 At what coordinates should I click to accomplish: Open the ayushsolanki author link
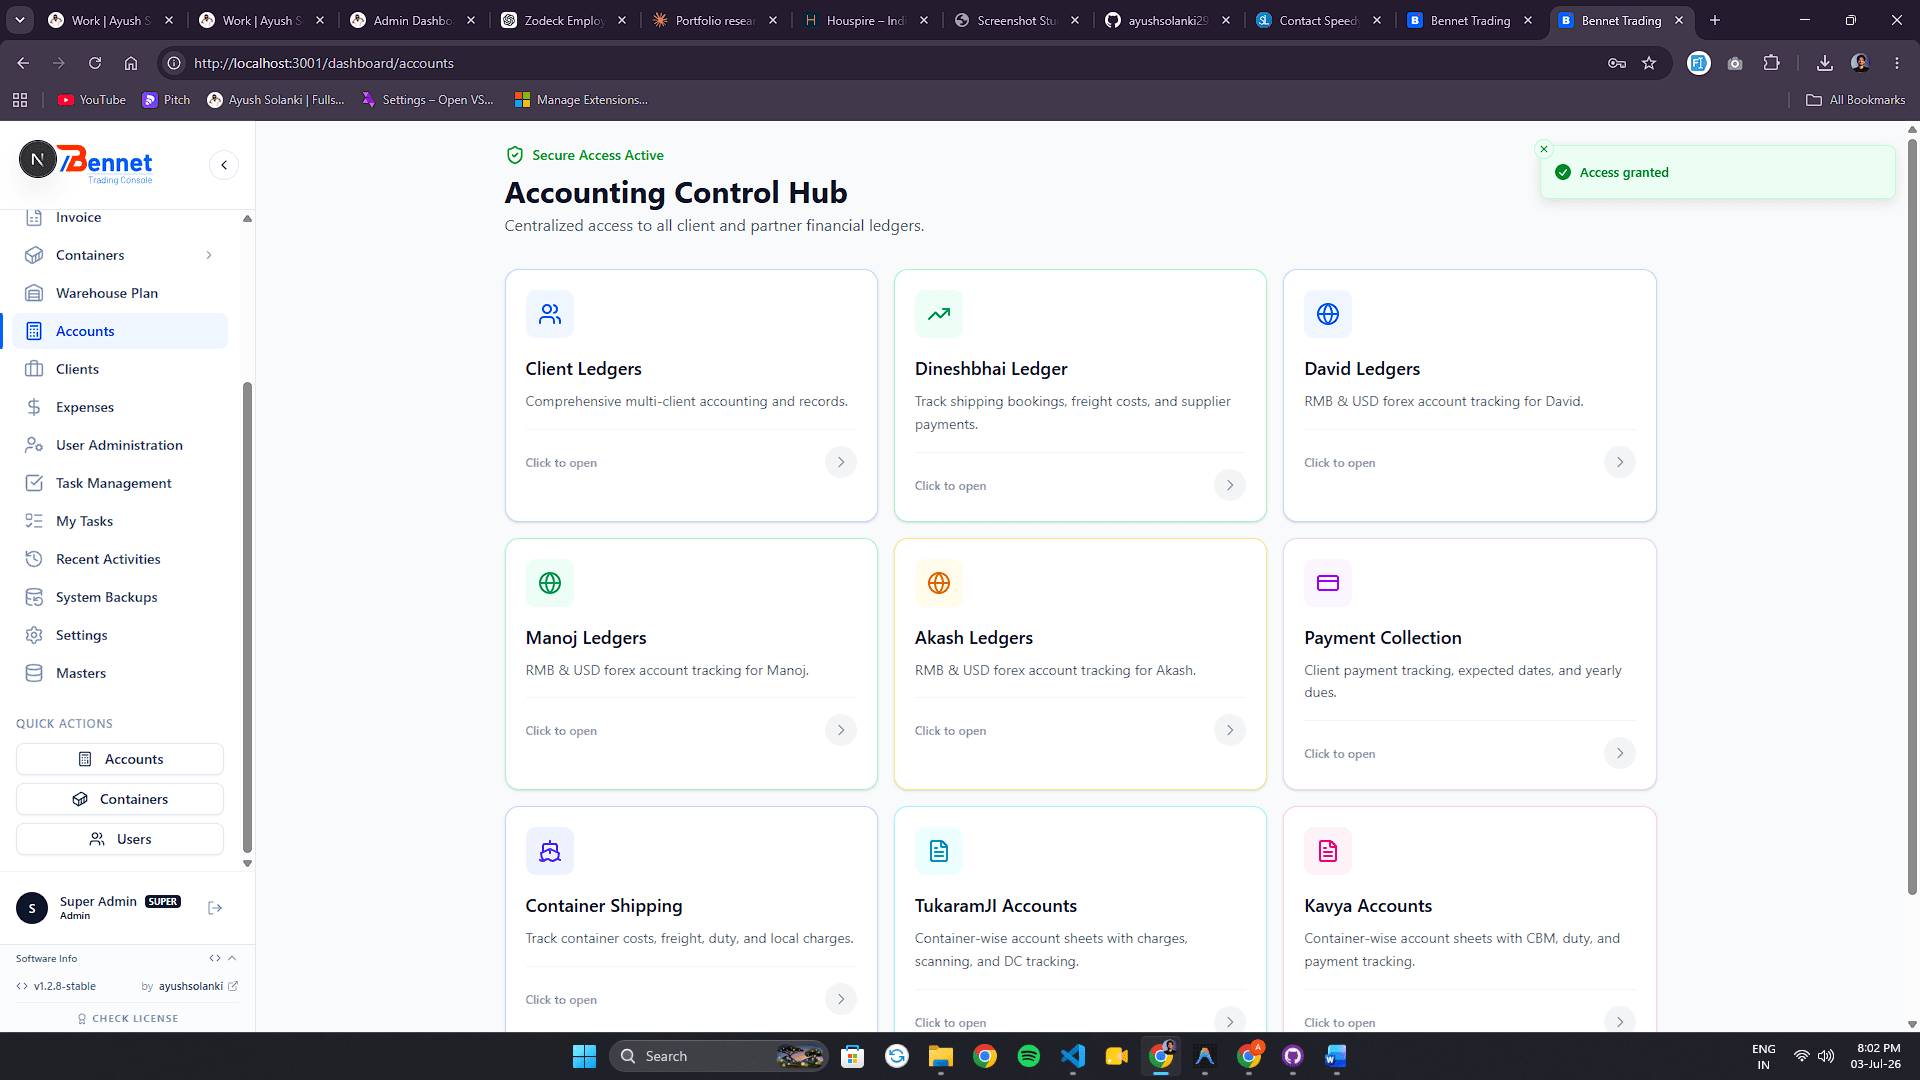point(198,986)
